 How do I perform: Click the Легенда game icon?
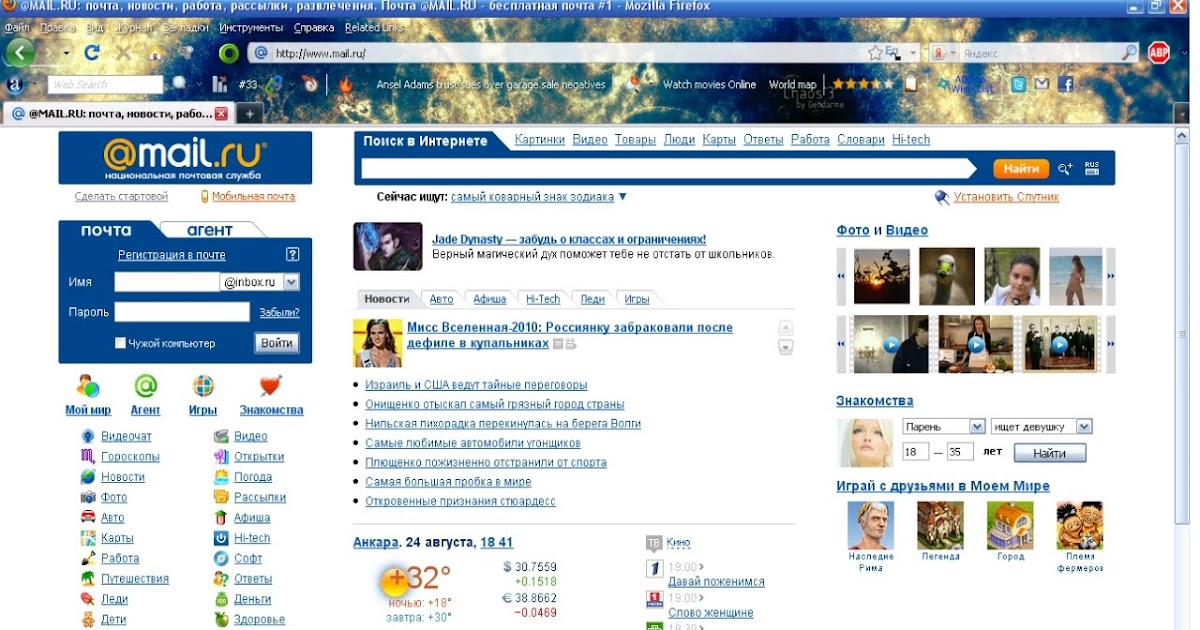point(940,525)
